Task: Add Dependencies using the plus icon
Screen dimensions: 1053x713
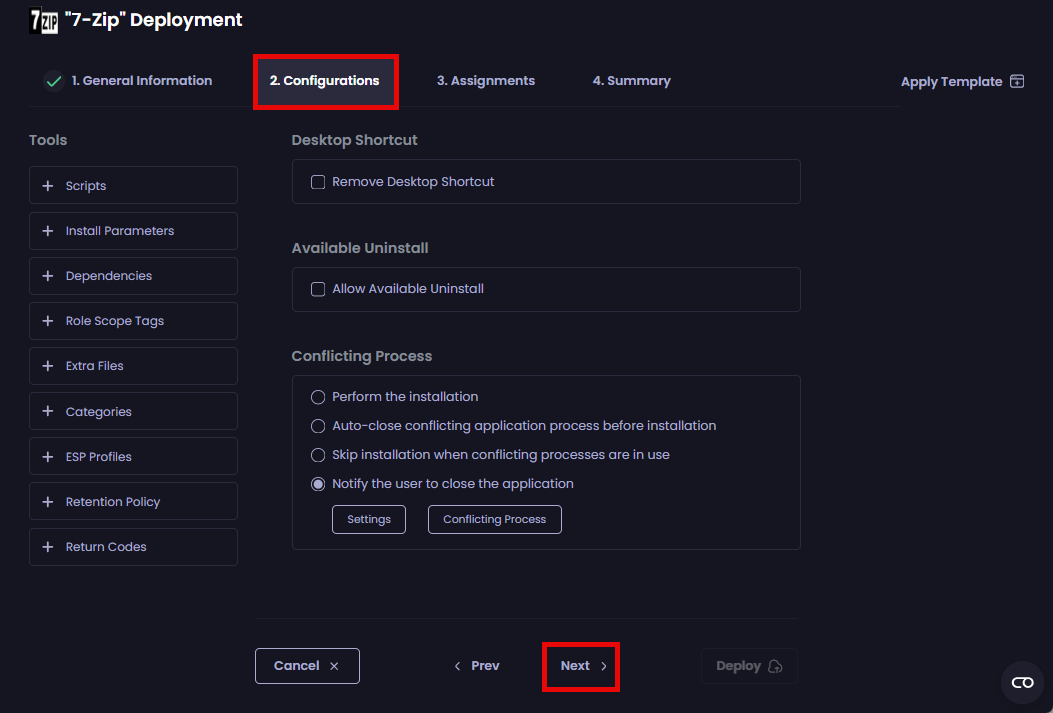Action: 47,275
